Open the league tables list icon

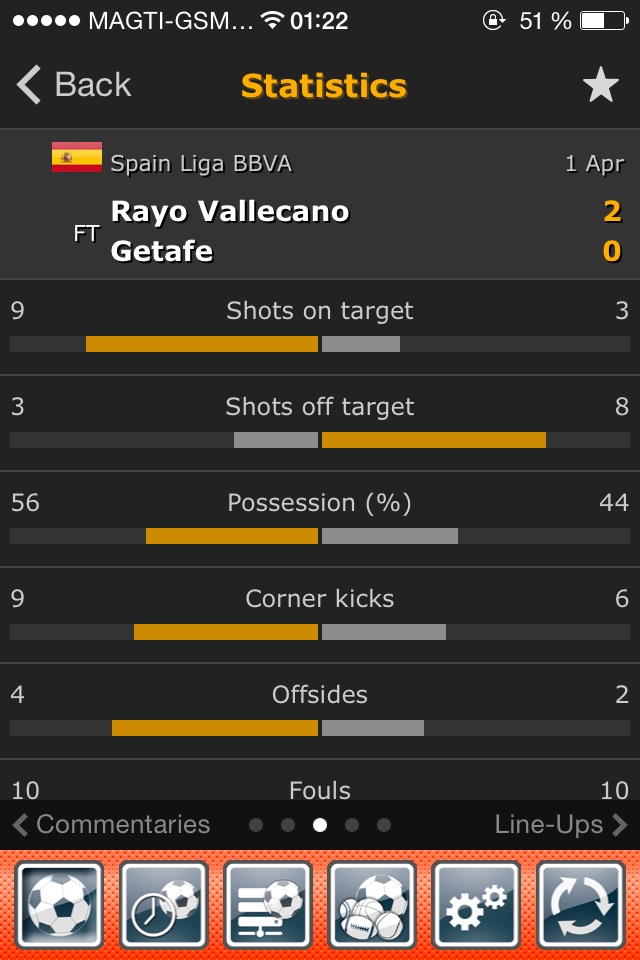point(268,906)
